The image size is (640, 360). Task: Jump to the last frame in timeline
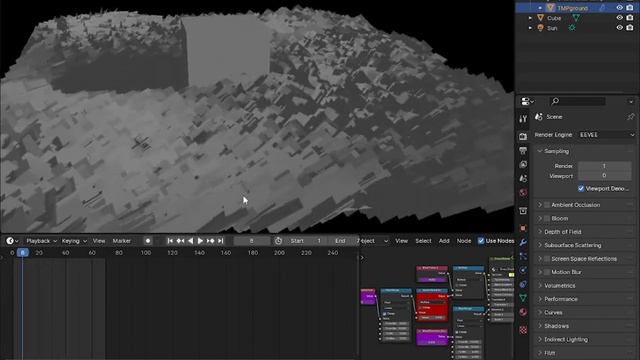point(220,241)
